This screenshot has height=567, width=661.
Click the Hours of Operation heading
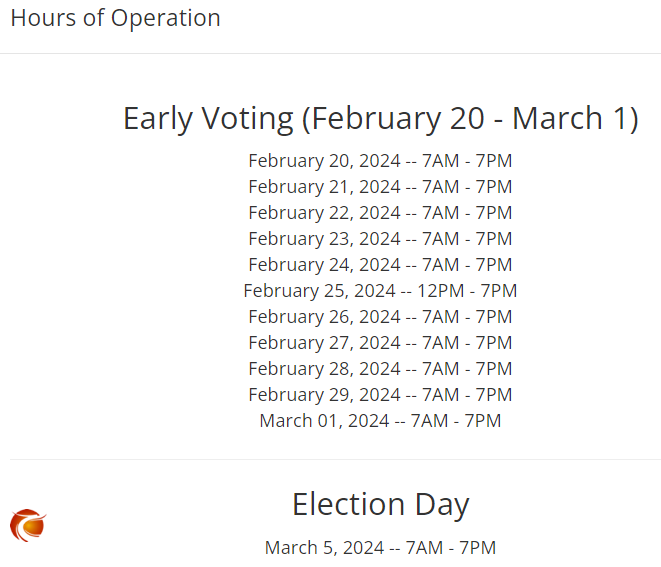116,19
